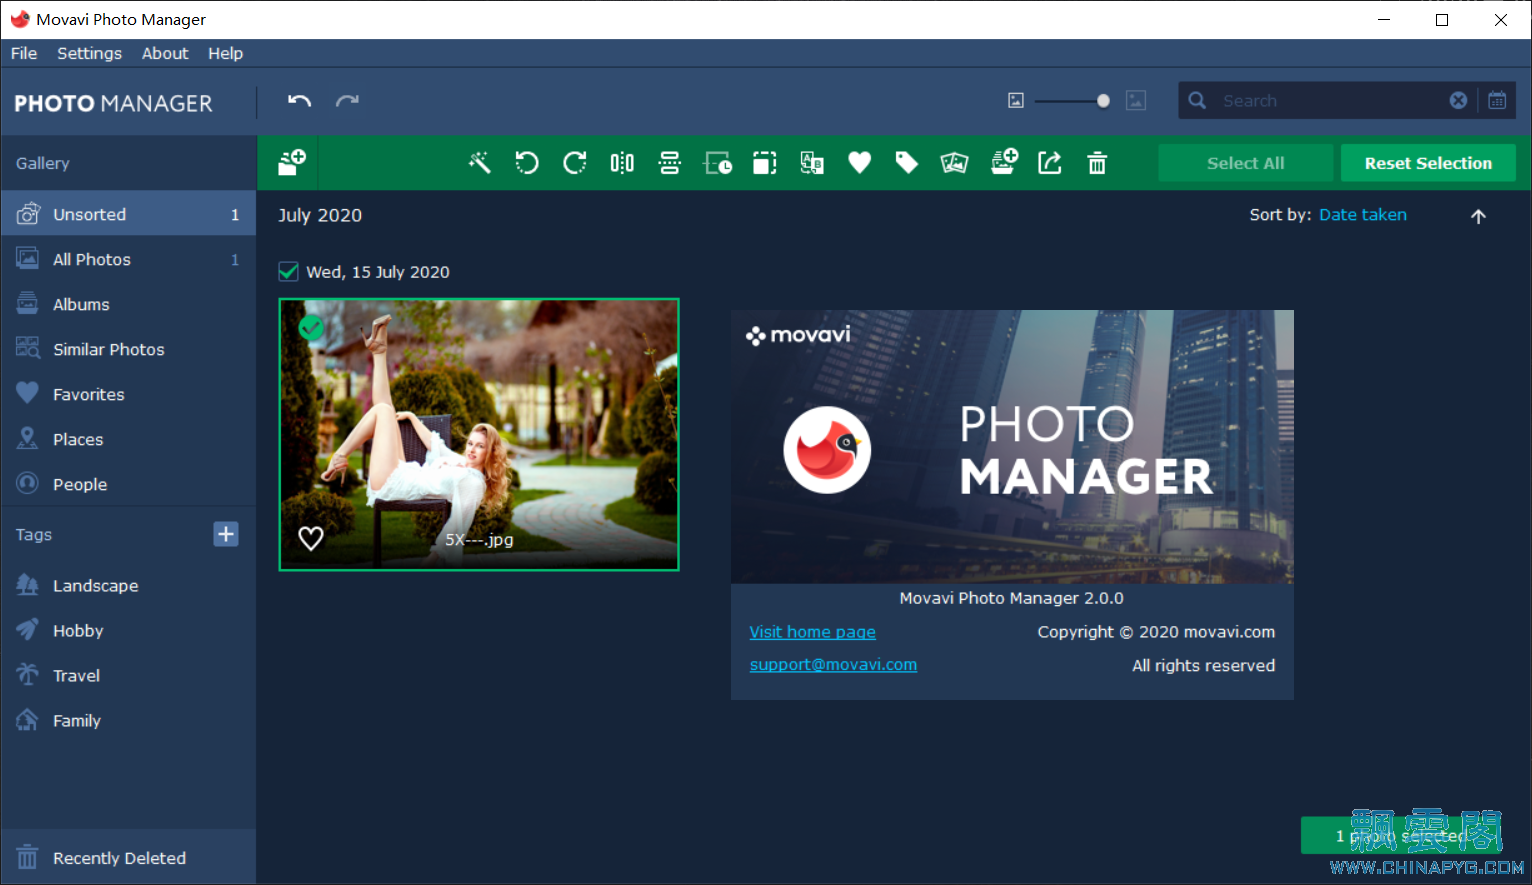Toggle sort direction arrow

tap(1479, 216)
